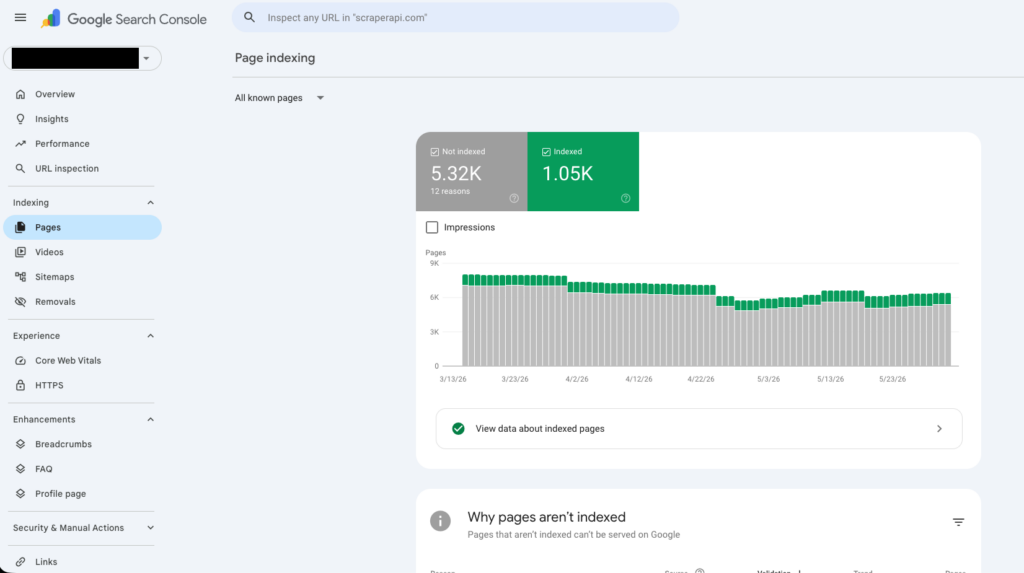Open the URL inspection menu item
The width and height of the screenshot is (1024, 573).
82,169
